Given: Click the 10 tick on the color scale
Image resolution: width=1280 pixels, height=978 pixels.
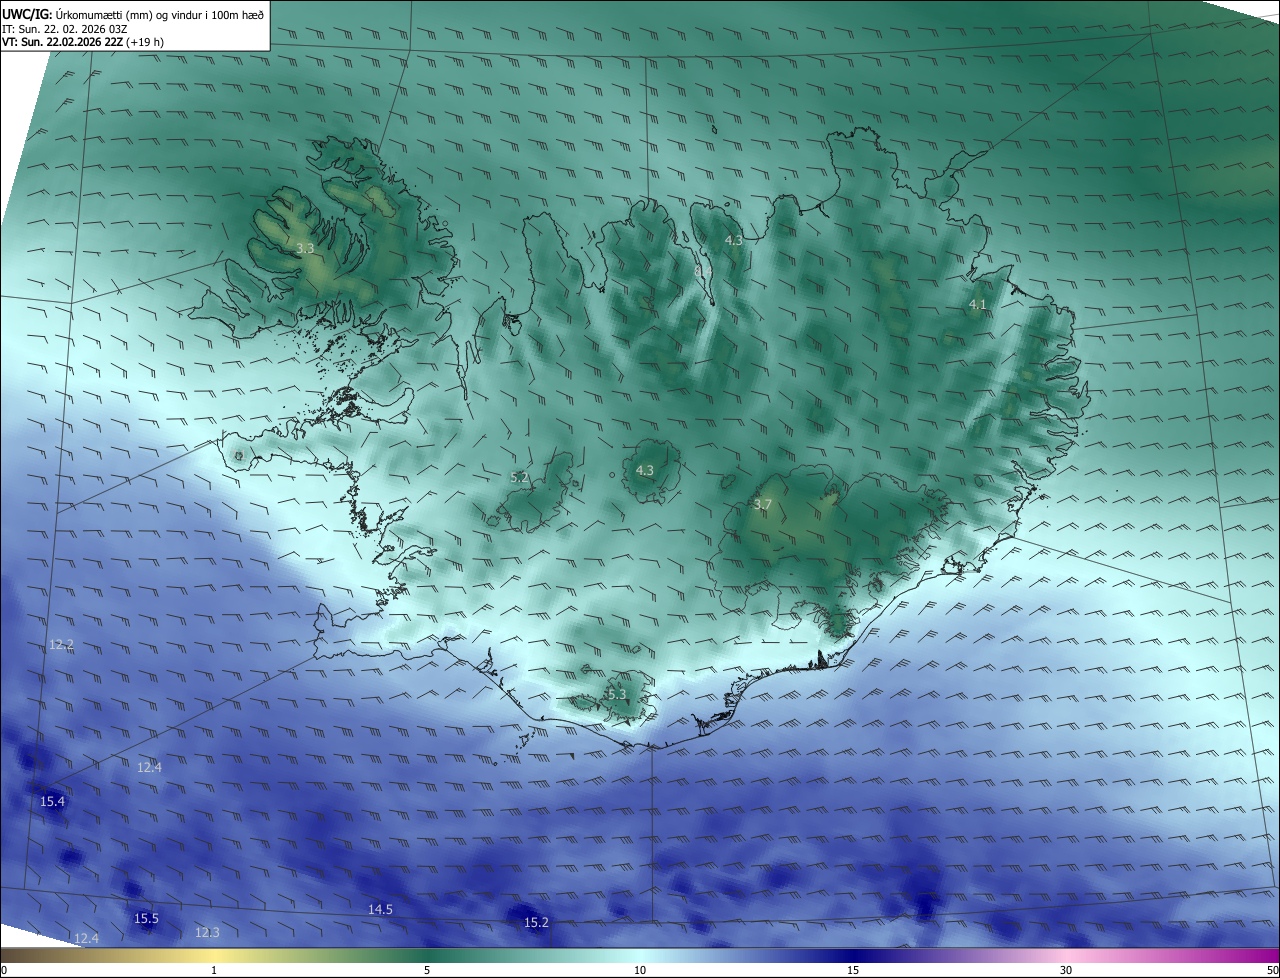Looking at the screenshot, I should click(640, 970).
